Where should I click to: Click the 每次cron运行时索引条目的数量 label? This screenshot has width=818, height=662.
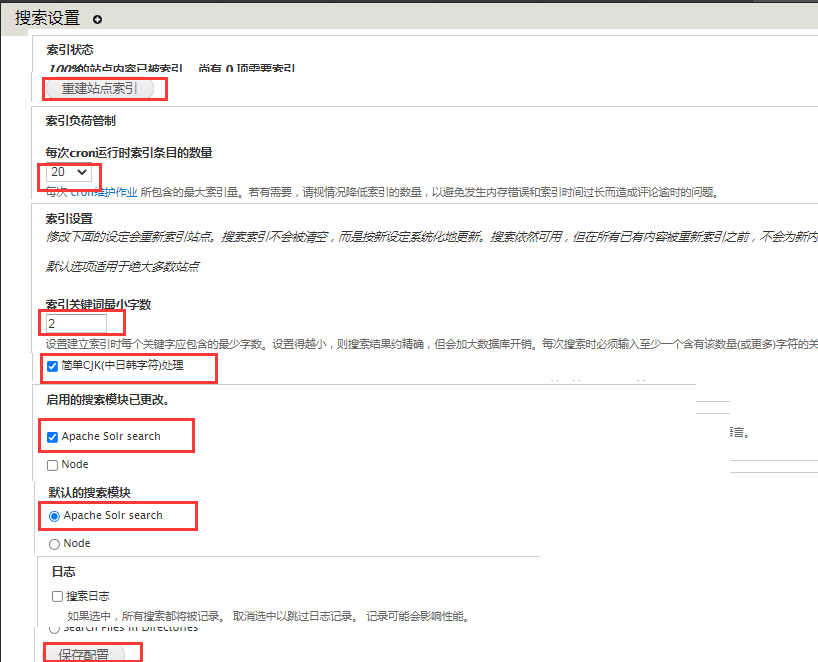[x=129, y=153]
